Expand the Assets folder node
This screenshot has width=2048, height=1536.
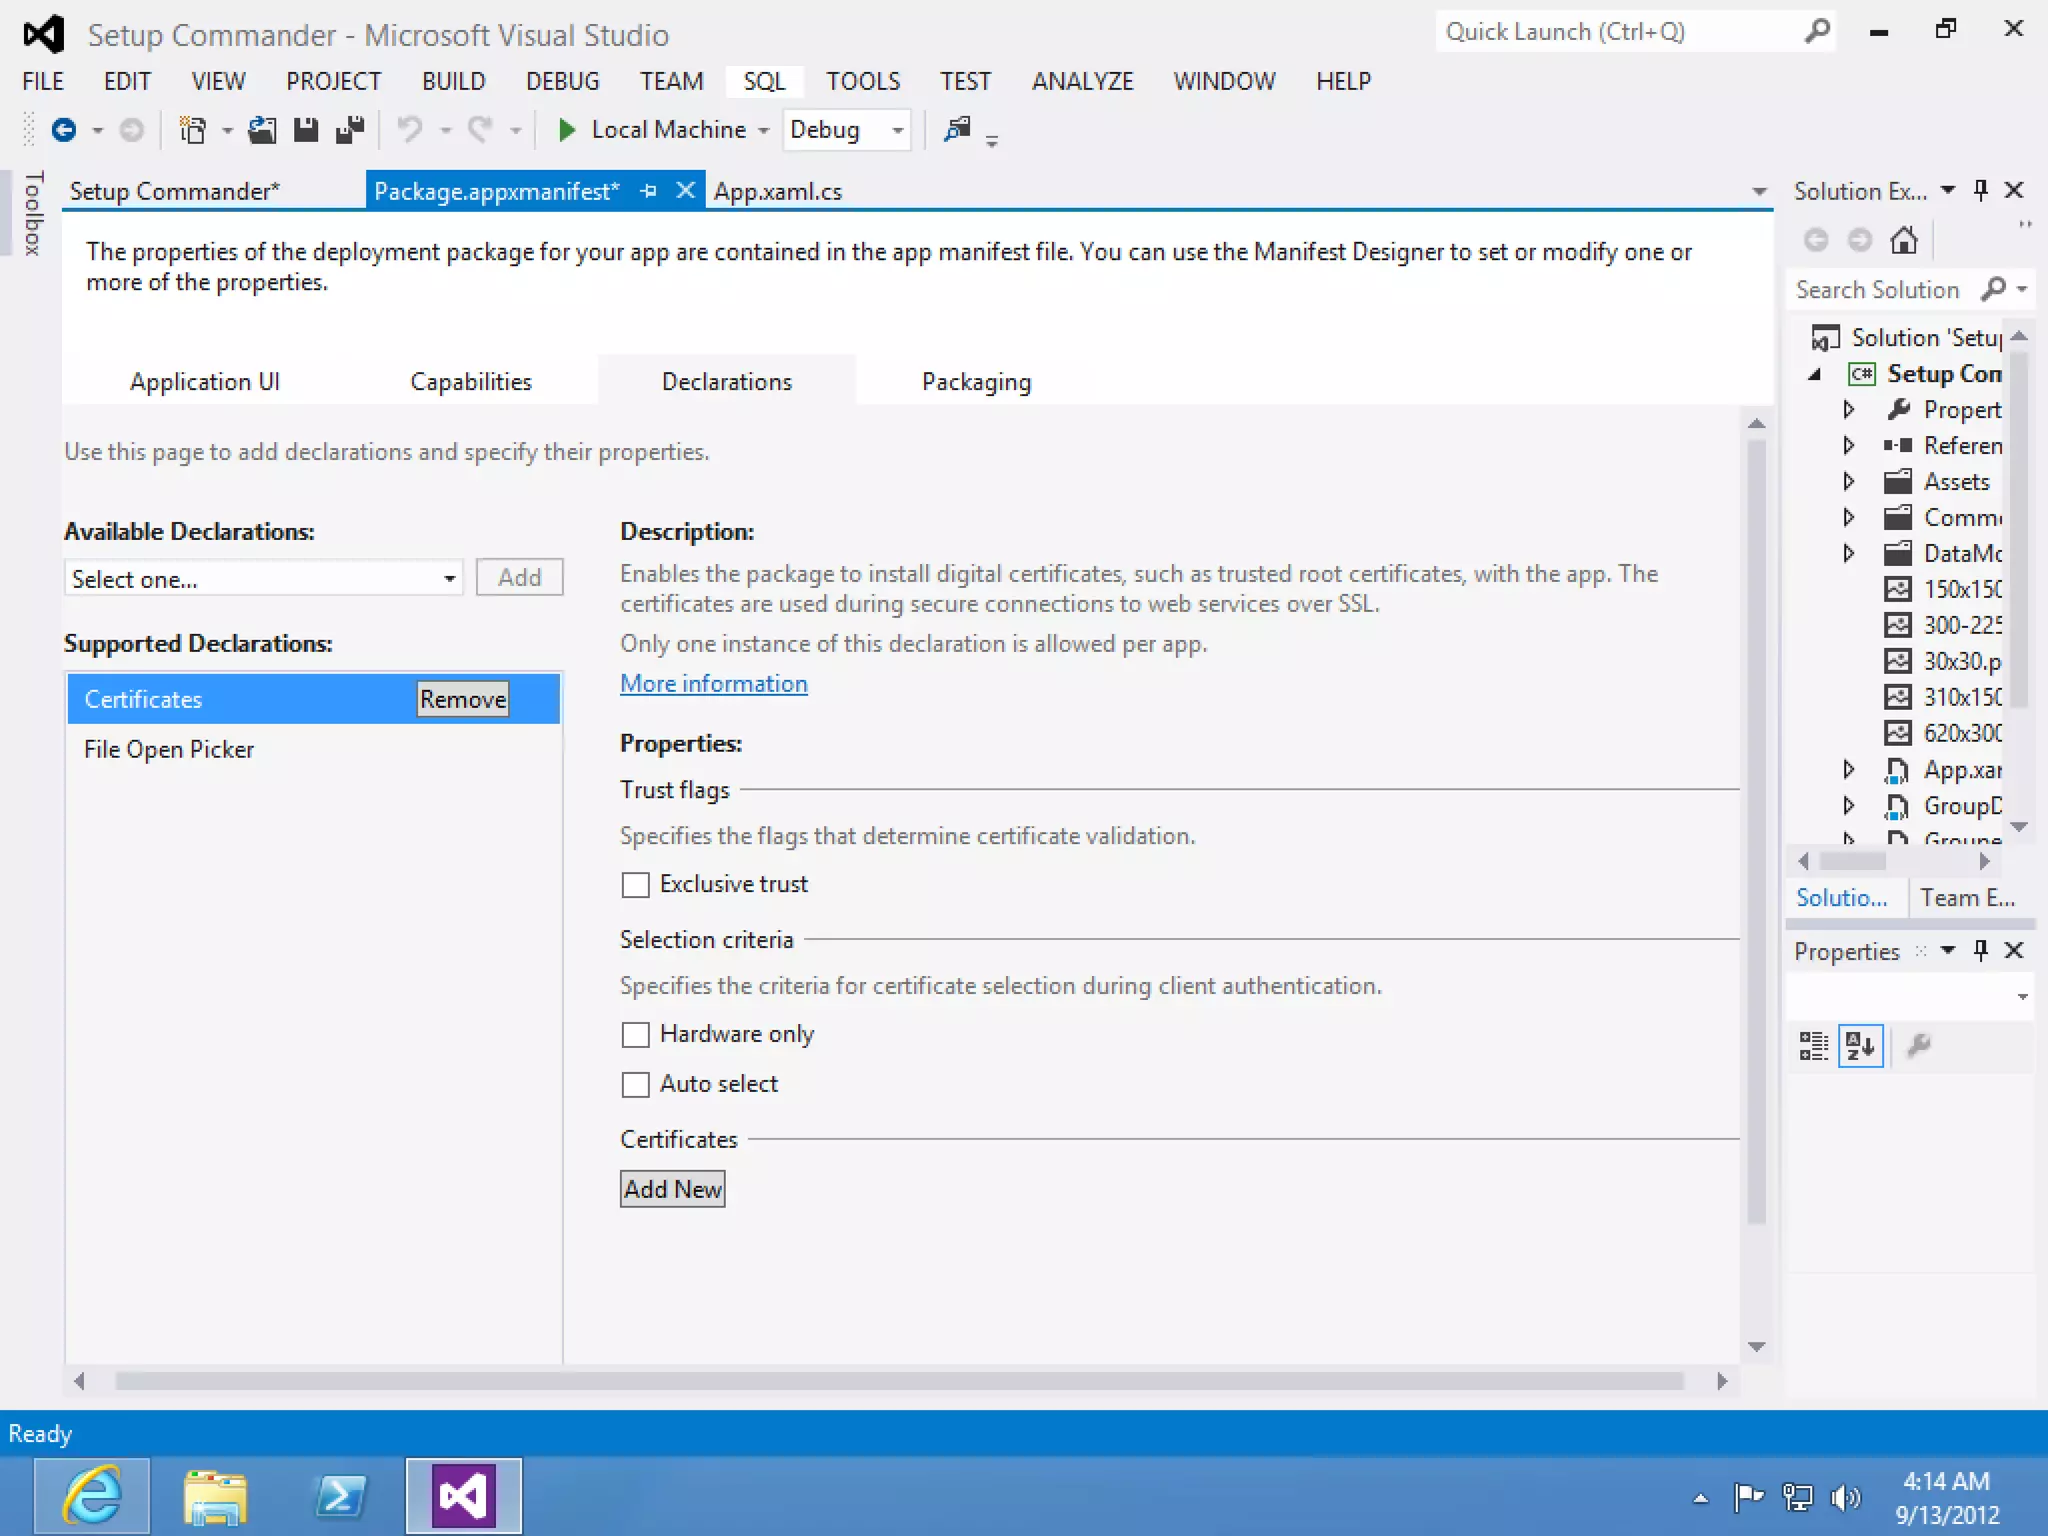coord(1848,482)
